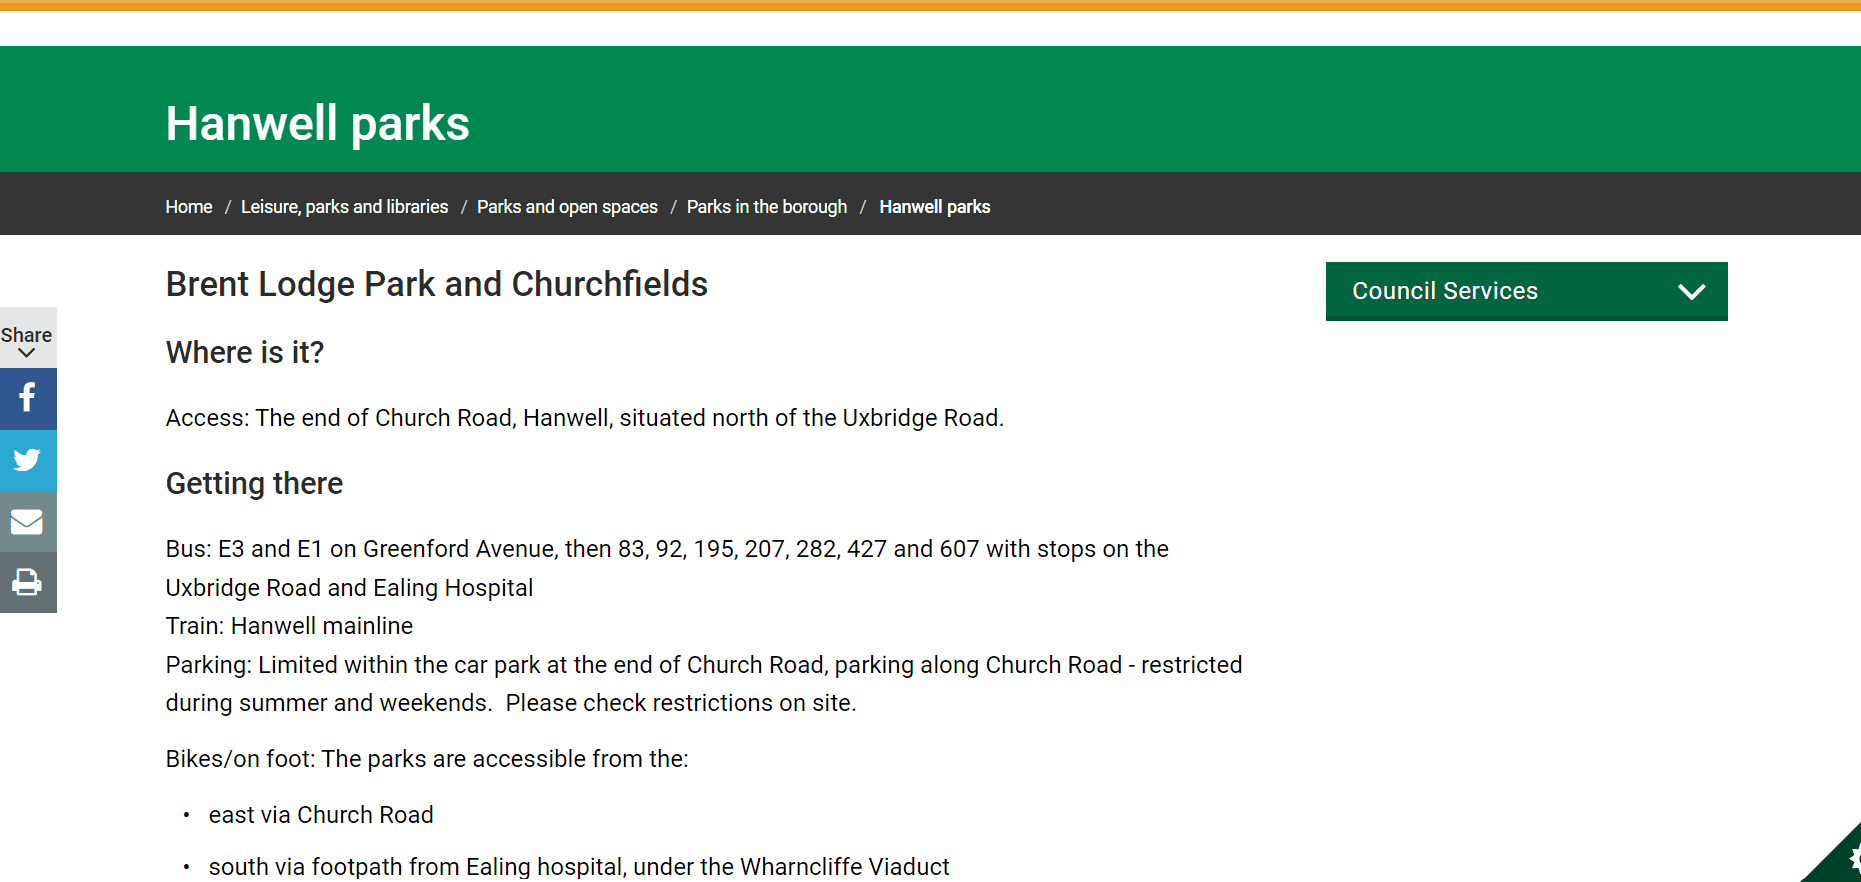This screenshot has width=1861, height=882.
Task: Click the Council Services chevron arrow
Action: 1691,292
